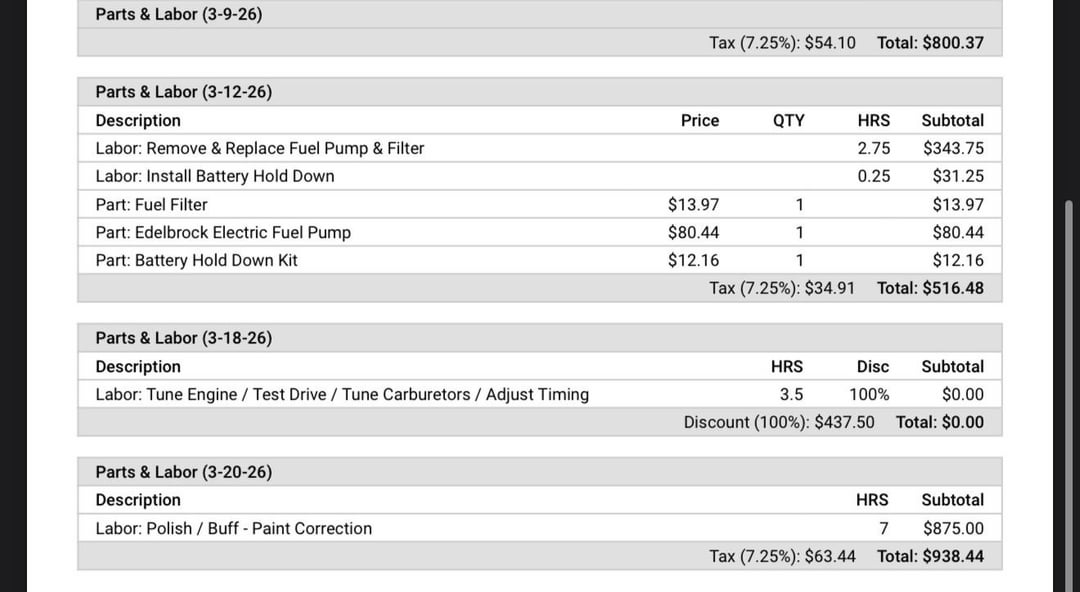The image size is (1080, 592).
Task: Click the vertical scrollbar on the right edge
Action: coord(1069,350)
